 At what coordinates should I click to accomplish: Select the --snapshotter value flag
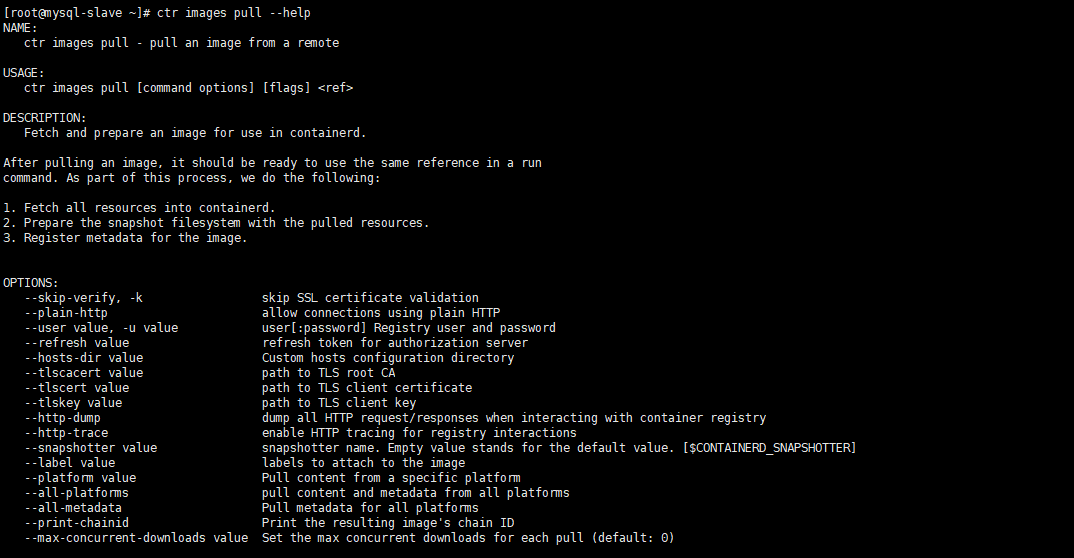[90, 448]
